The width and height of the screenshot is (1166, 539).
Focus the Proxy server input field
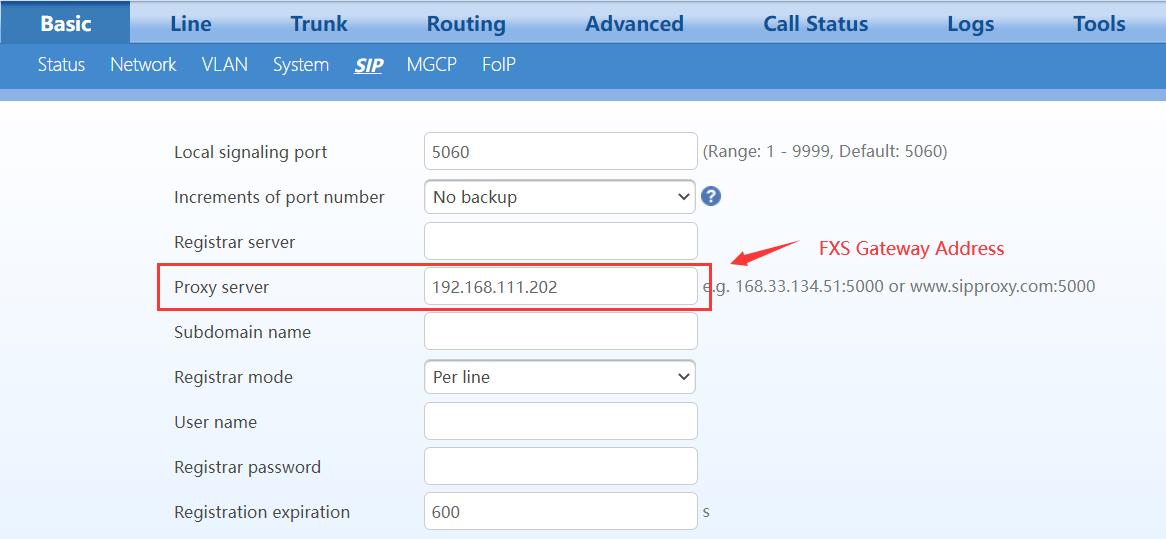560,287
